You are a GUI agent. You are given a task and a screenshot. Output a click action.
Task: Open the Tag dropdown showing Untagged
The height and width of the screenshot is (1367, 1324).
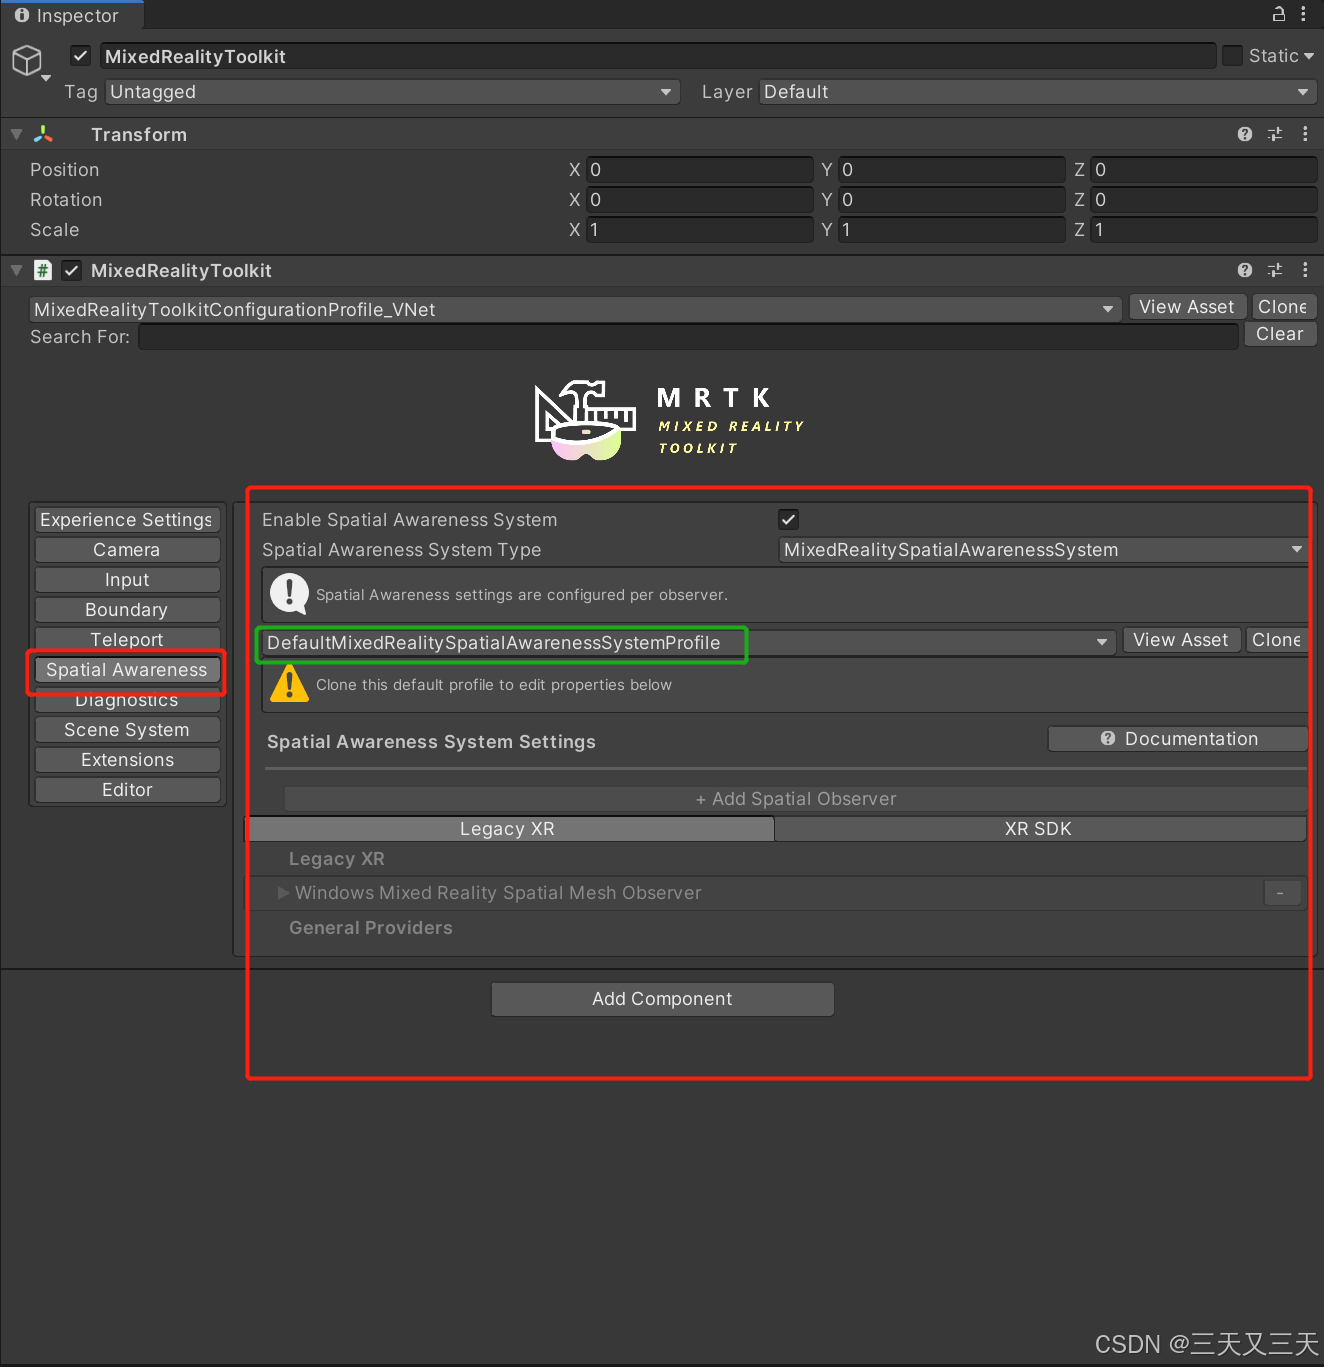click(x=392, y=92)
